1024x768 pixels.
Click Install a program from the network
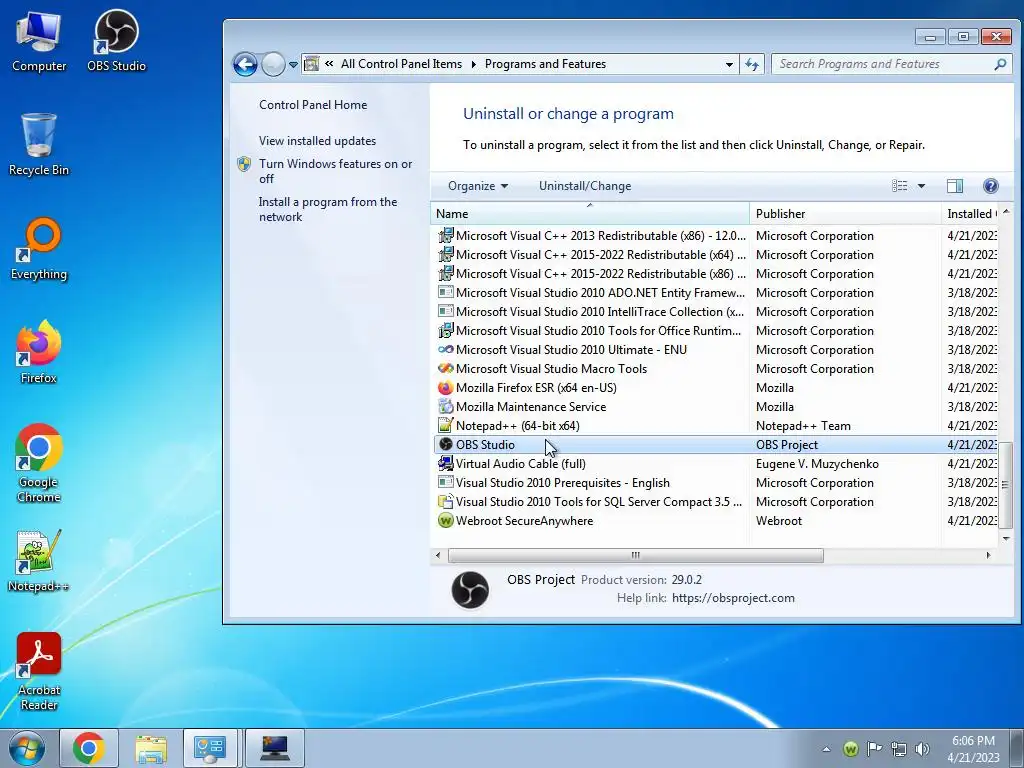pyautogui.click(x=328, y=209)
